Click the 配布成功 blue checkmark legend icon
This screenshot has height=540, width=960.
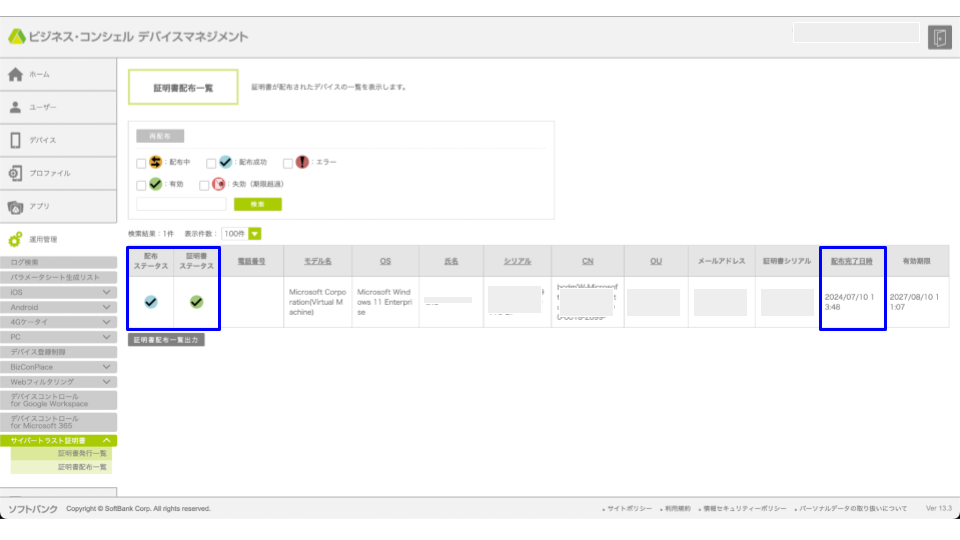tap(225, 162)
